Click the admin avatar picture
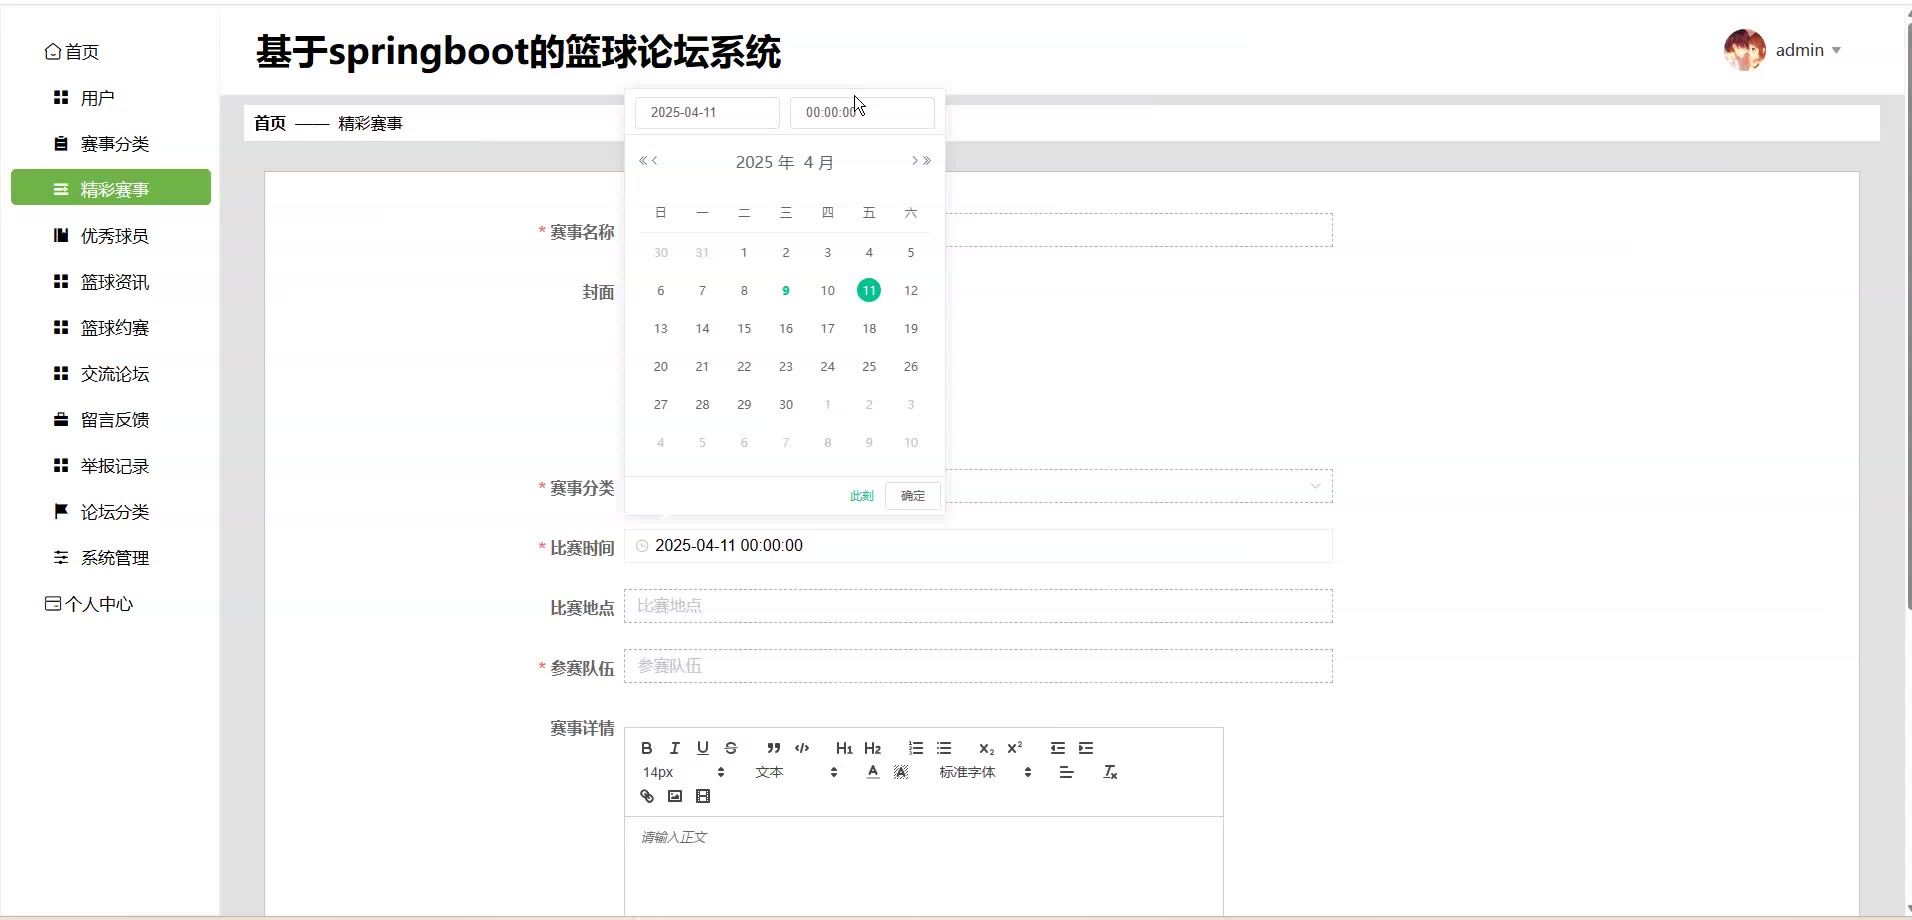 (1744, 50)
